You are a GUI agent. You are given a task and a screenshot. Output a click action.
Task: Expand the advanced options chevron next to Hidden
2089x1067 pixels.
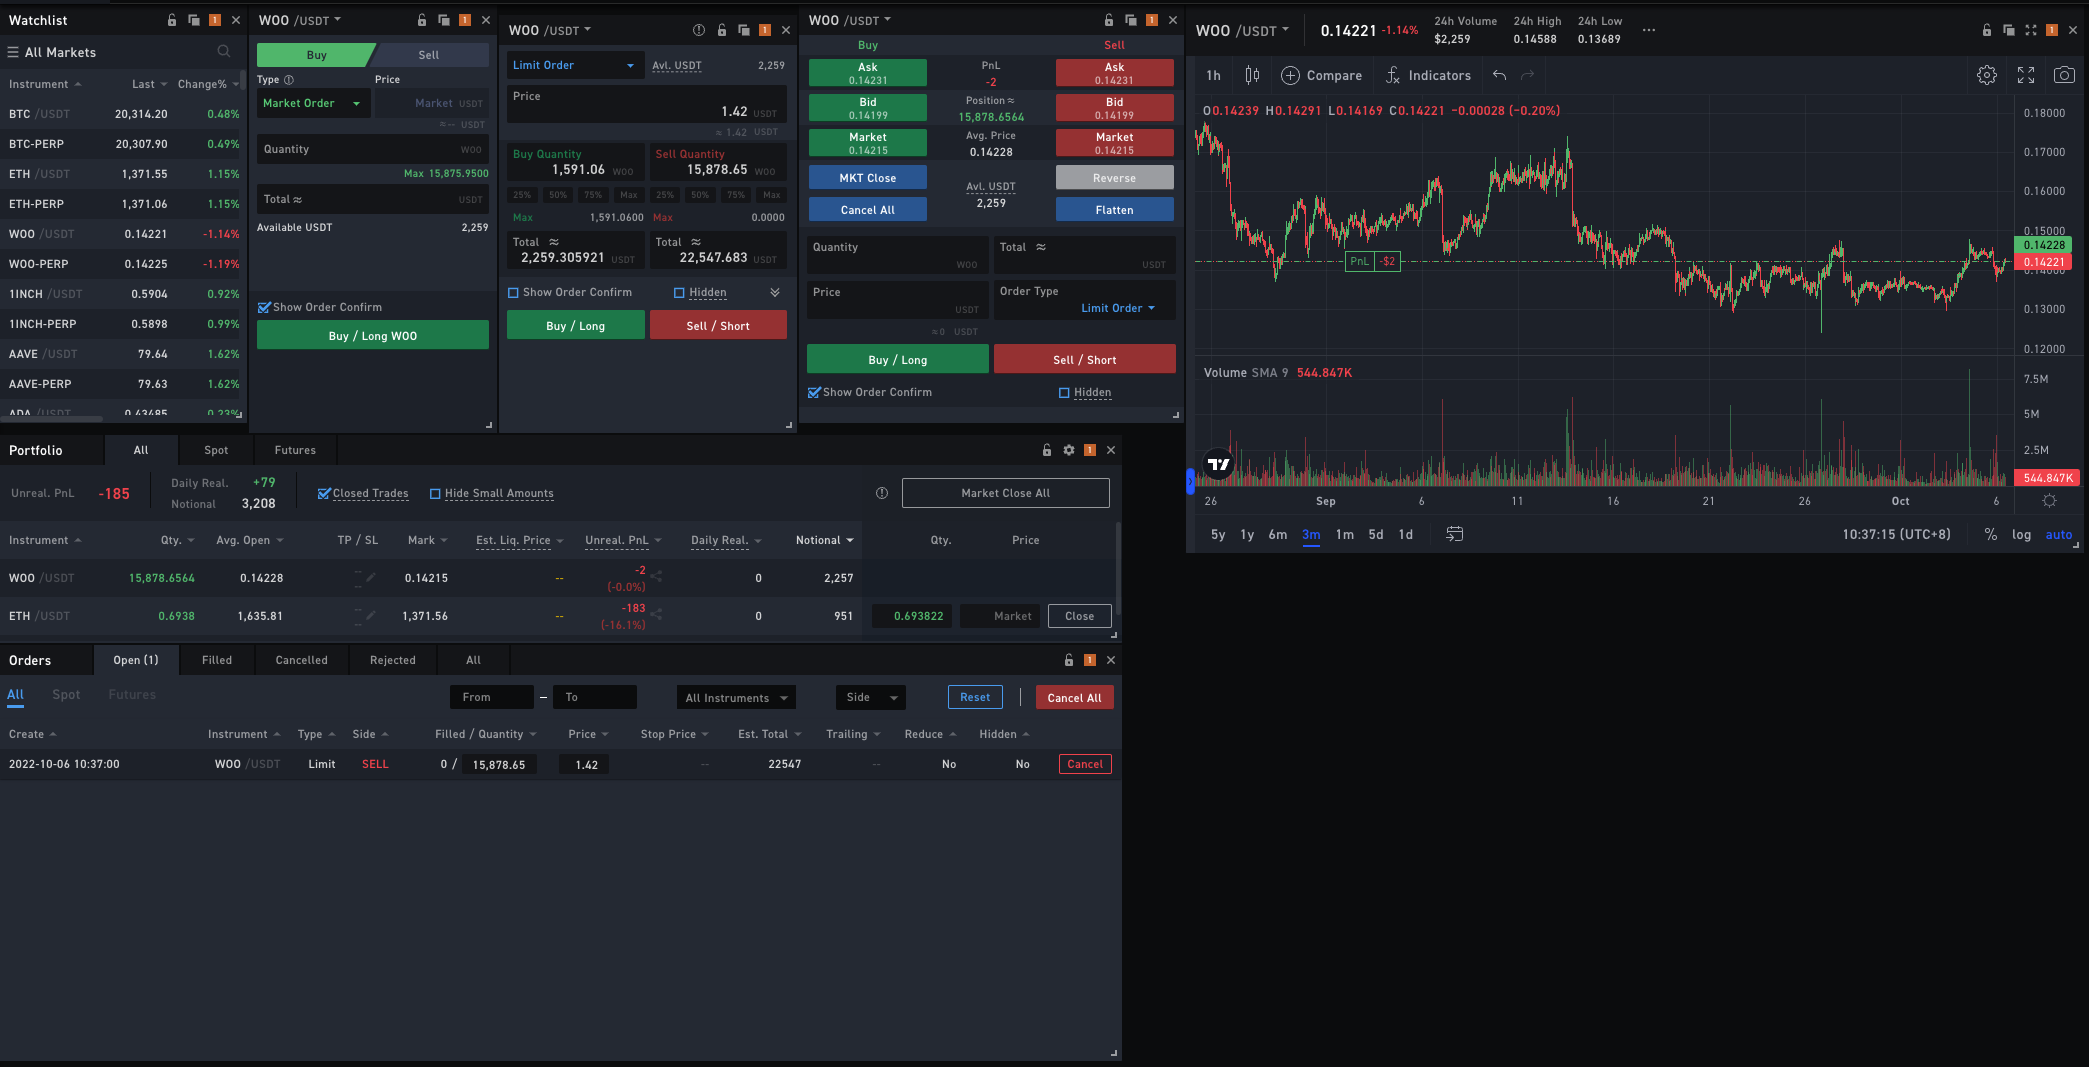pos(775,293)
